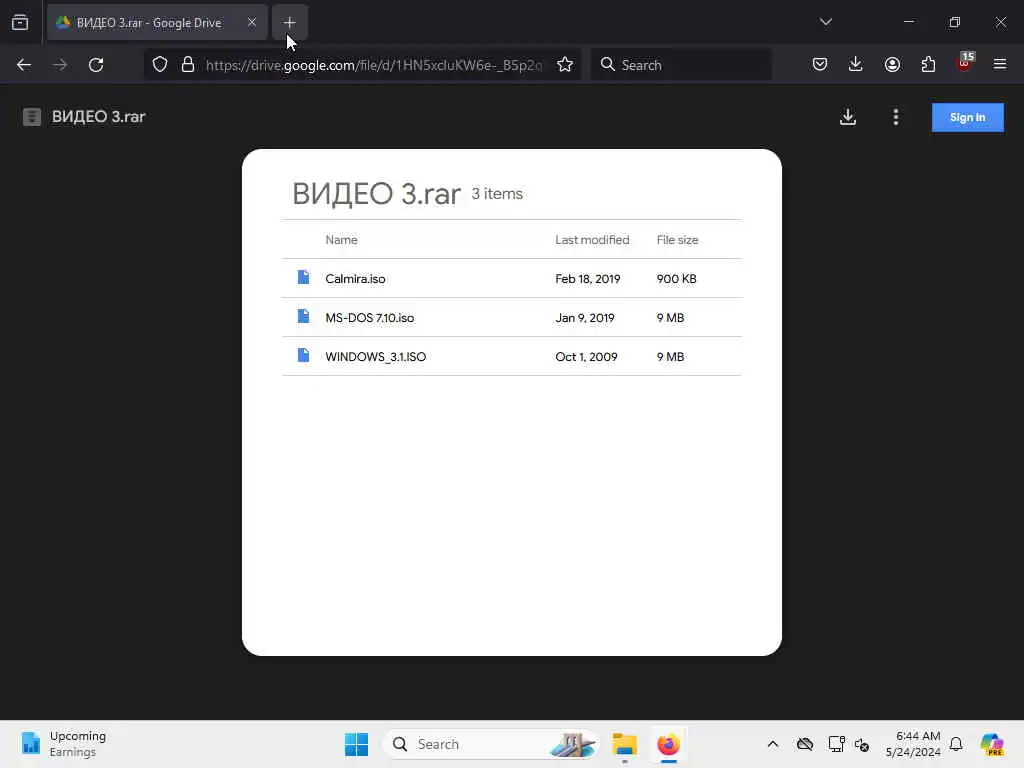Click the ВИДЕО 3.rar archive heading
The width and height of the screenshot is (1024, 768).
coord(376,194)
